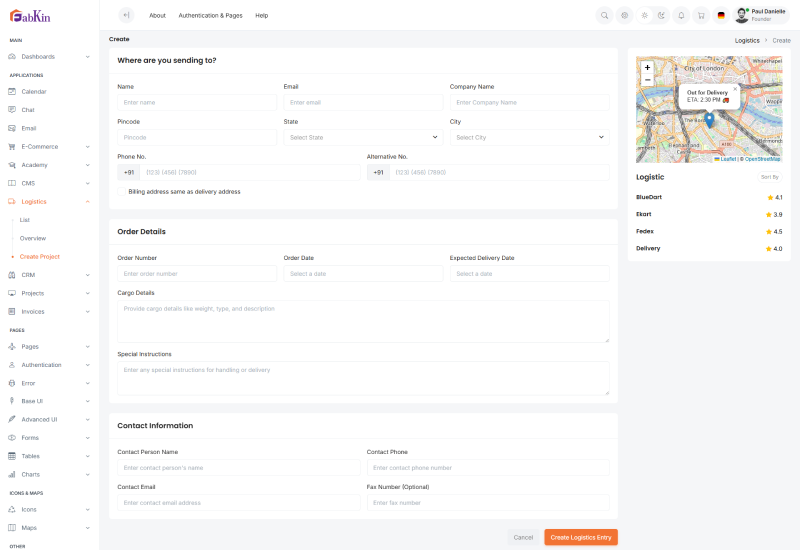Viewport: 800px width, 550px height.
Task: Click the Cancel button
Action: (523, 537)
